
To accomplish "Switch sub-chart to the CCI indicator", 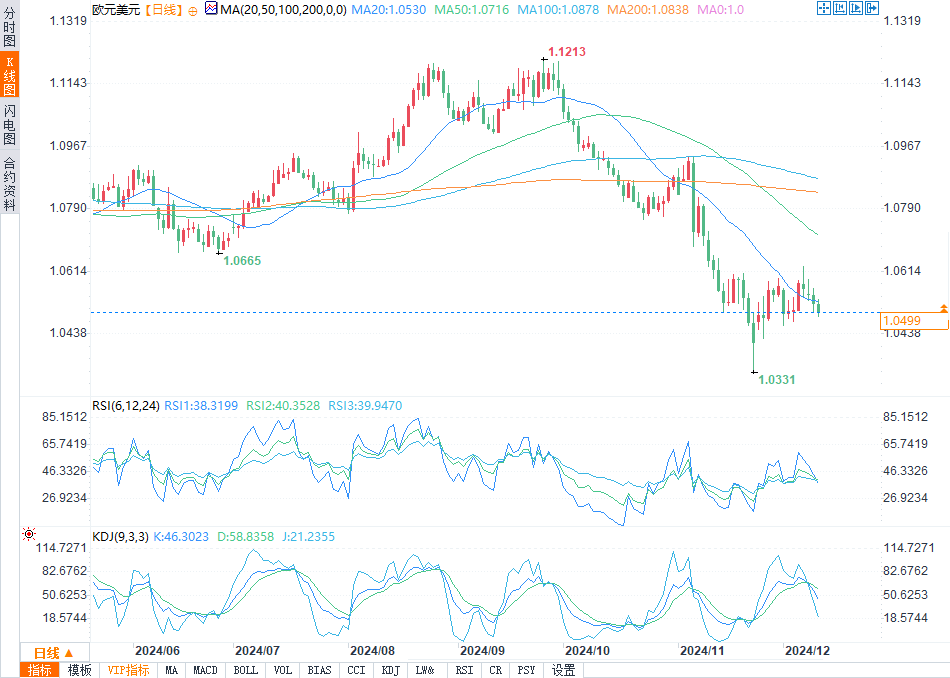I will click(x=356, y=670).
